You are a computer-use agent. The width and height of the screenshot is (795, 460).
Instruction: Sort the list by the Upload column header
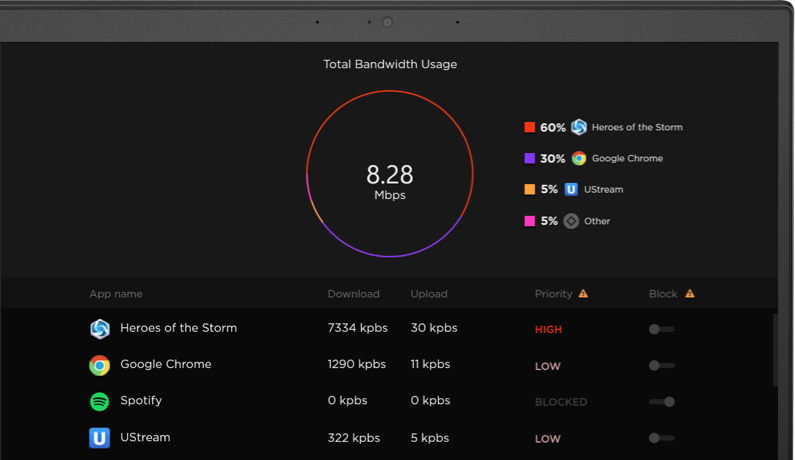click(x=429, y=294)
